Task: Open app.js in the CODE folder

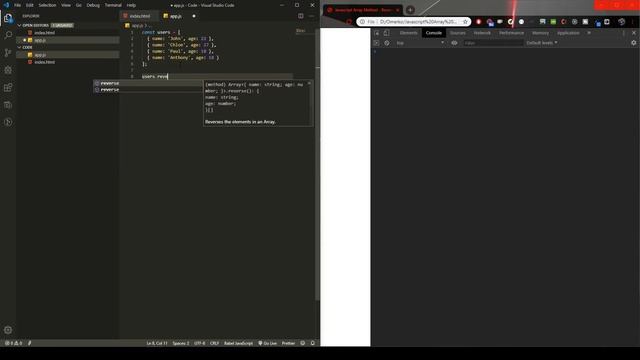Action: point(67,55)
